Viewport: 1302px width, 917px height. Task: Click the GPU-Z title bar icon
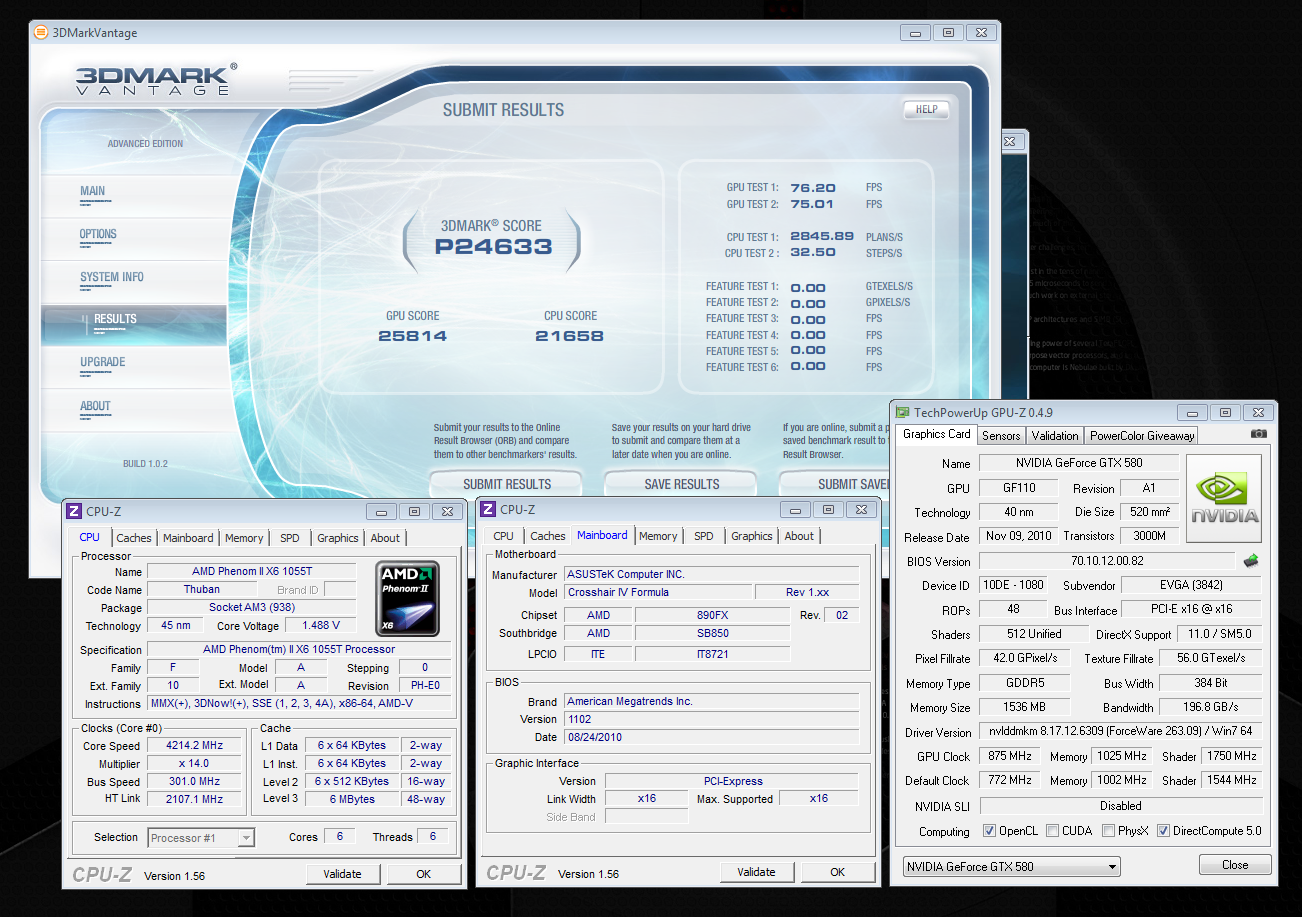903,412
